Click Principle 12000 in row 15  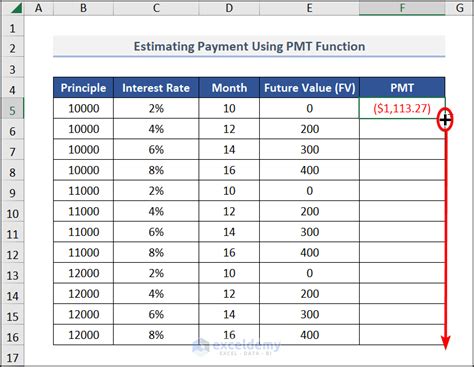pos(83,314)
